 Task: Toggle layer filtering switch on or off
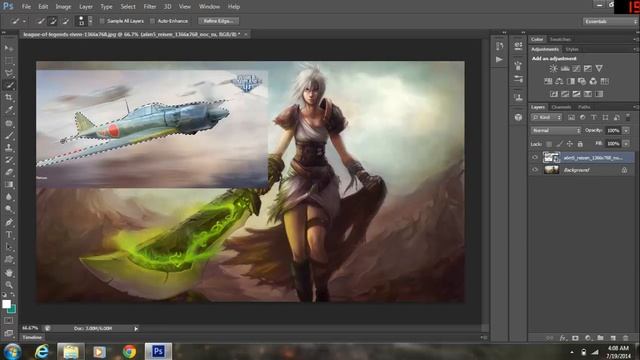[628, 118]
